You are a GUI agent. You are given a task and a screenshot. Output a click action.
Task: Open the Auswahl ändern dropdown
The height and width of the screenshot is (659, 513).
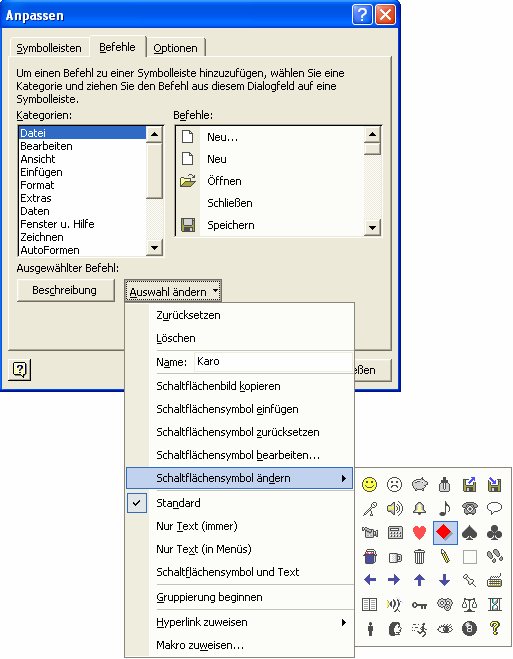pyautogui.click(x=173, y=291)
